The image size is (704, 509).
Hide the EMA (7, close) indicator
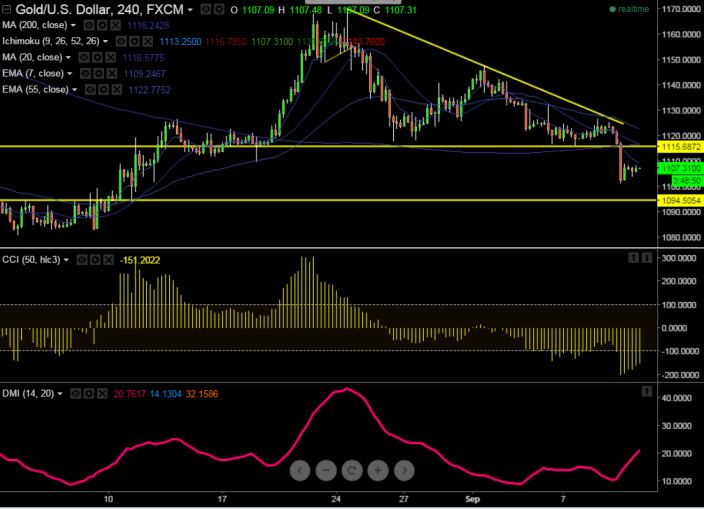click(x=85, y=74)
